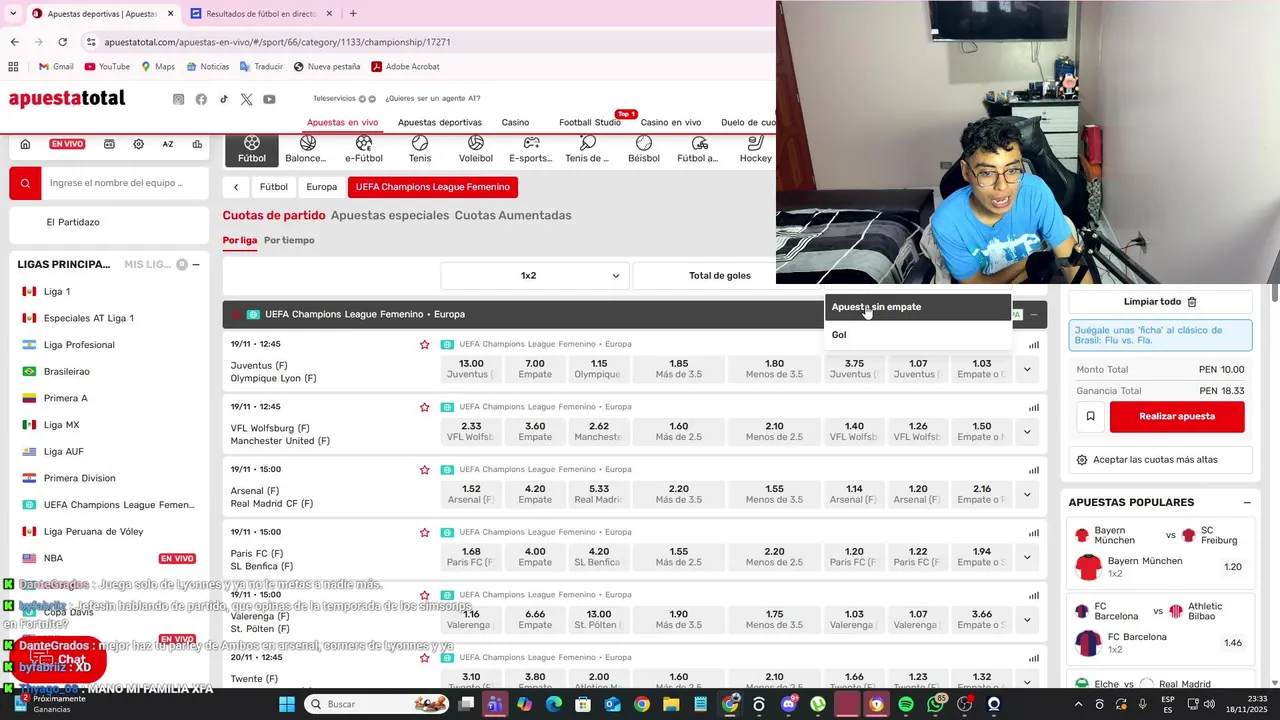This screenshot has width=1280, height=720.
Task: Expand more markets for Juventus vs Olympique Lyon
Action: (1026, 369)
